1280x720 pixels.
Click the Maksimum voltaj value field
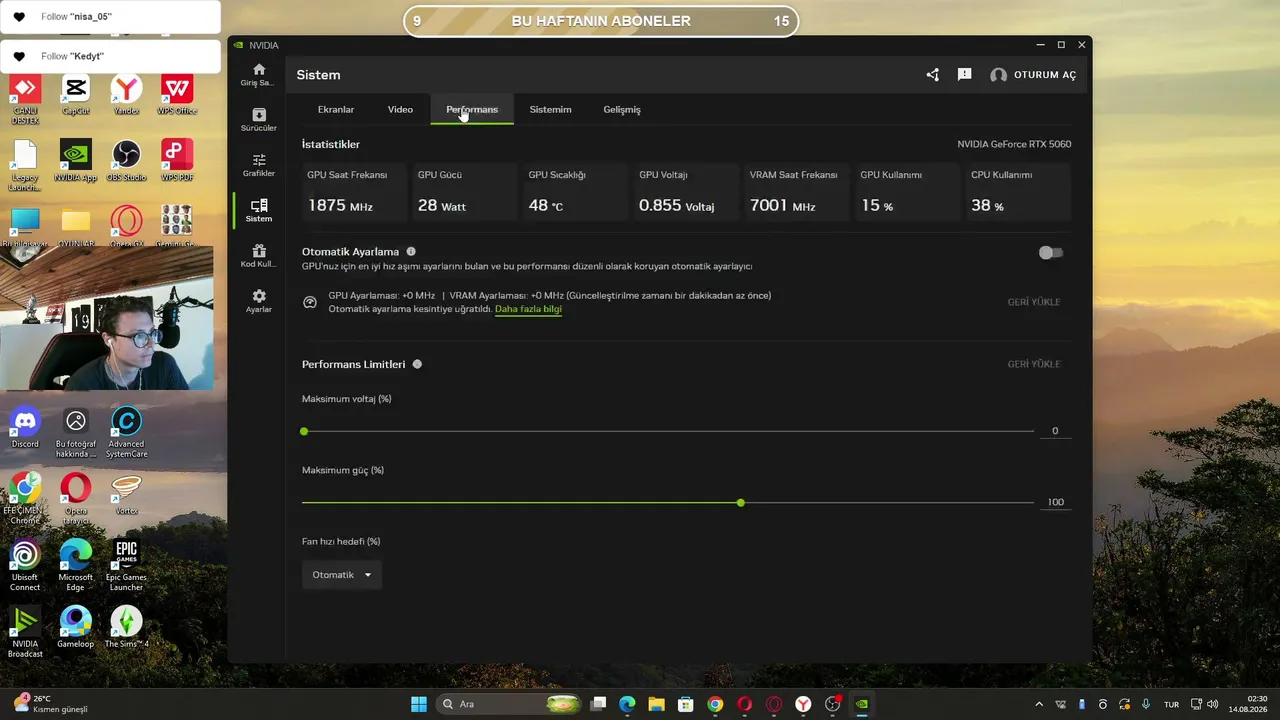coord(1055,431)
